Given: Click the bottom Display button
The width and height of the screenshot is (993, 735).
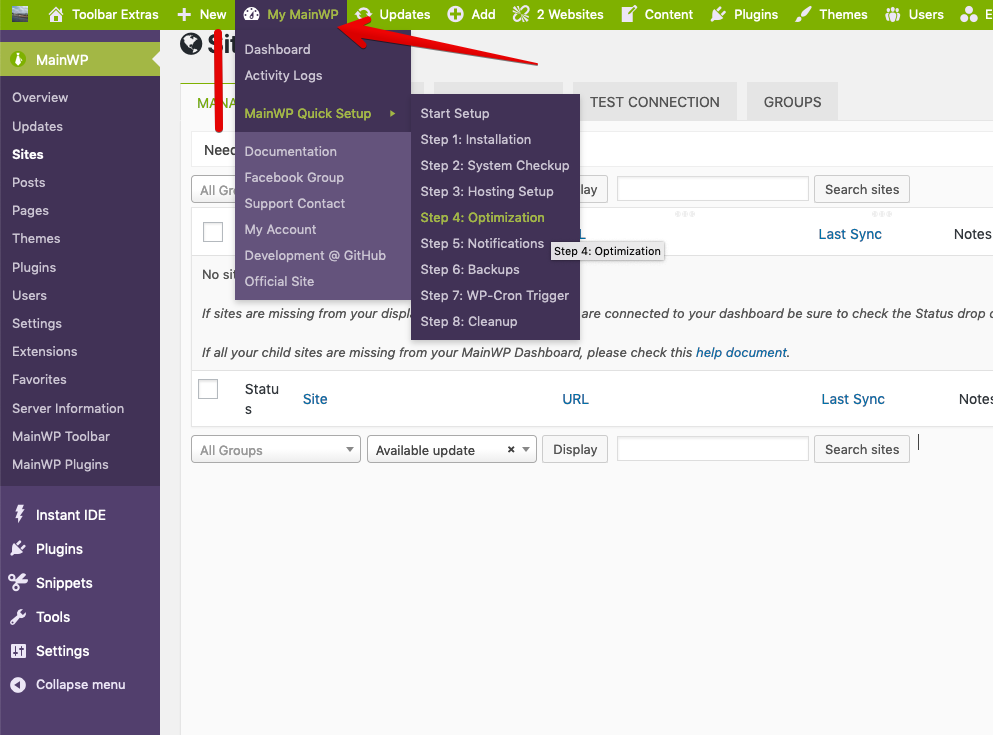Looking at the screenshot, I should pyautogui.click(x=575, y=449).
